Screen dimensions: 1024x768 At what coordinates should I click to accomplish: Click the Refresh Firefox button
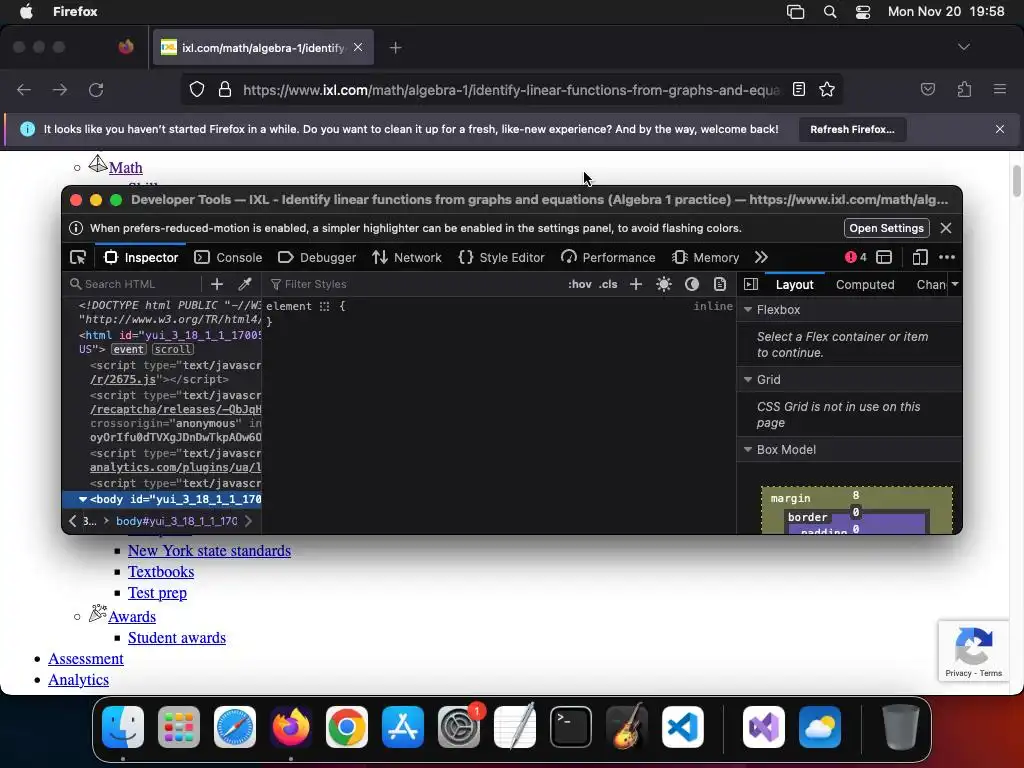click(852, 129)
